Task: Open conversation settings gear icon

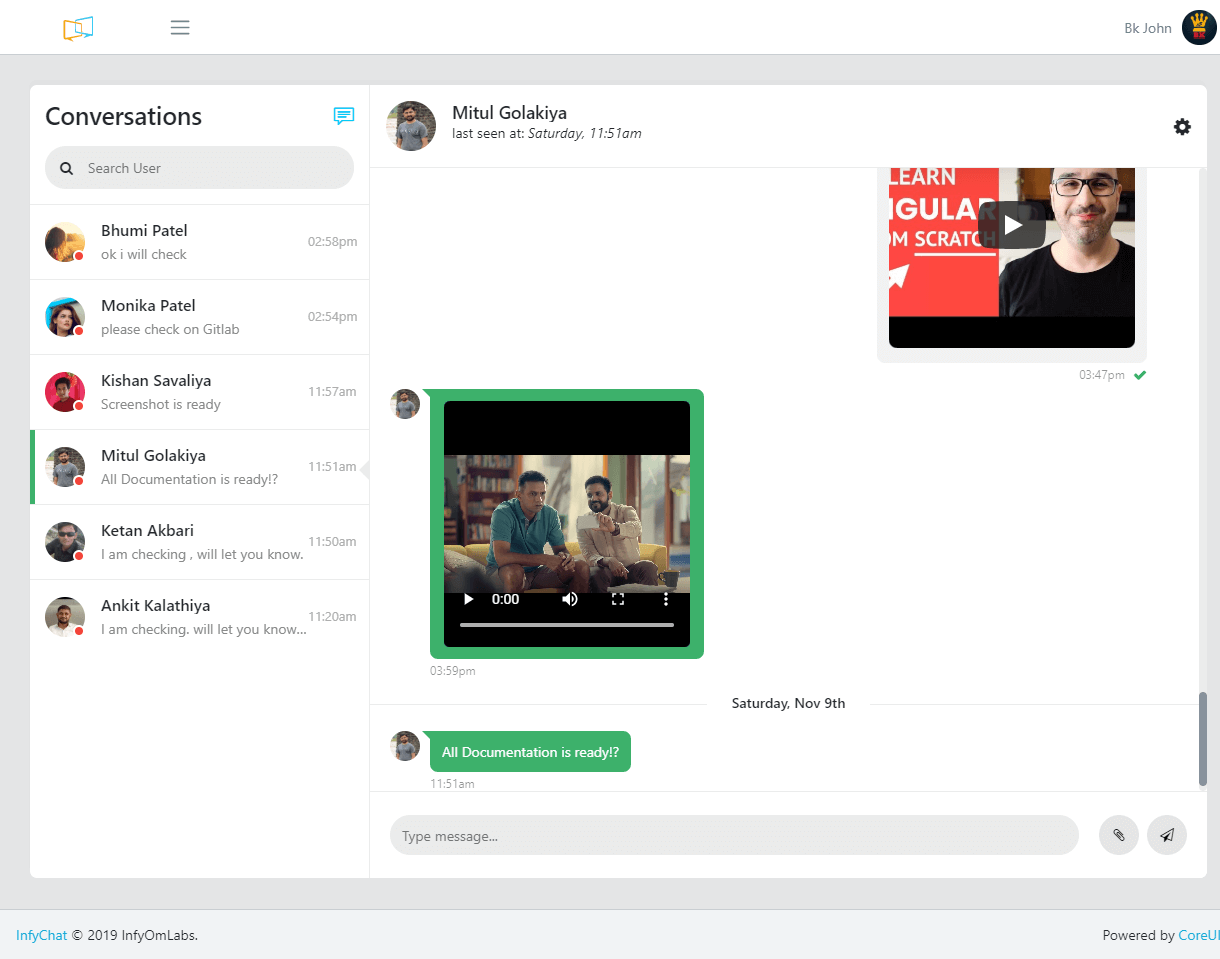Action: click(1182, 127)
